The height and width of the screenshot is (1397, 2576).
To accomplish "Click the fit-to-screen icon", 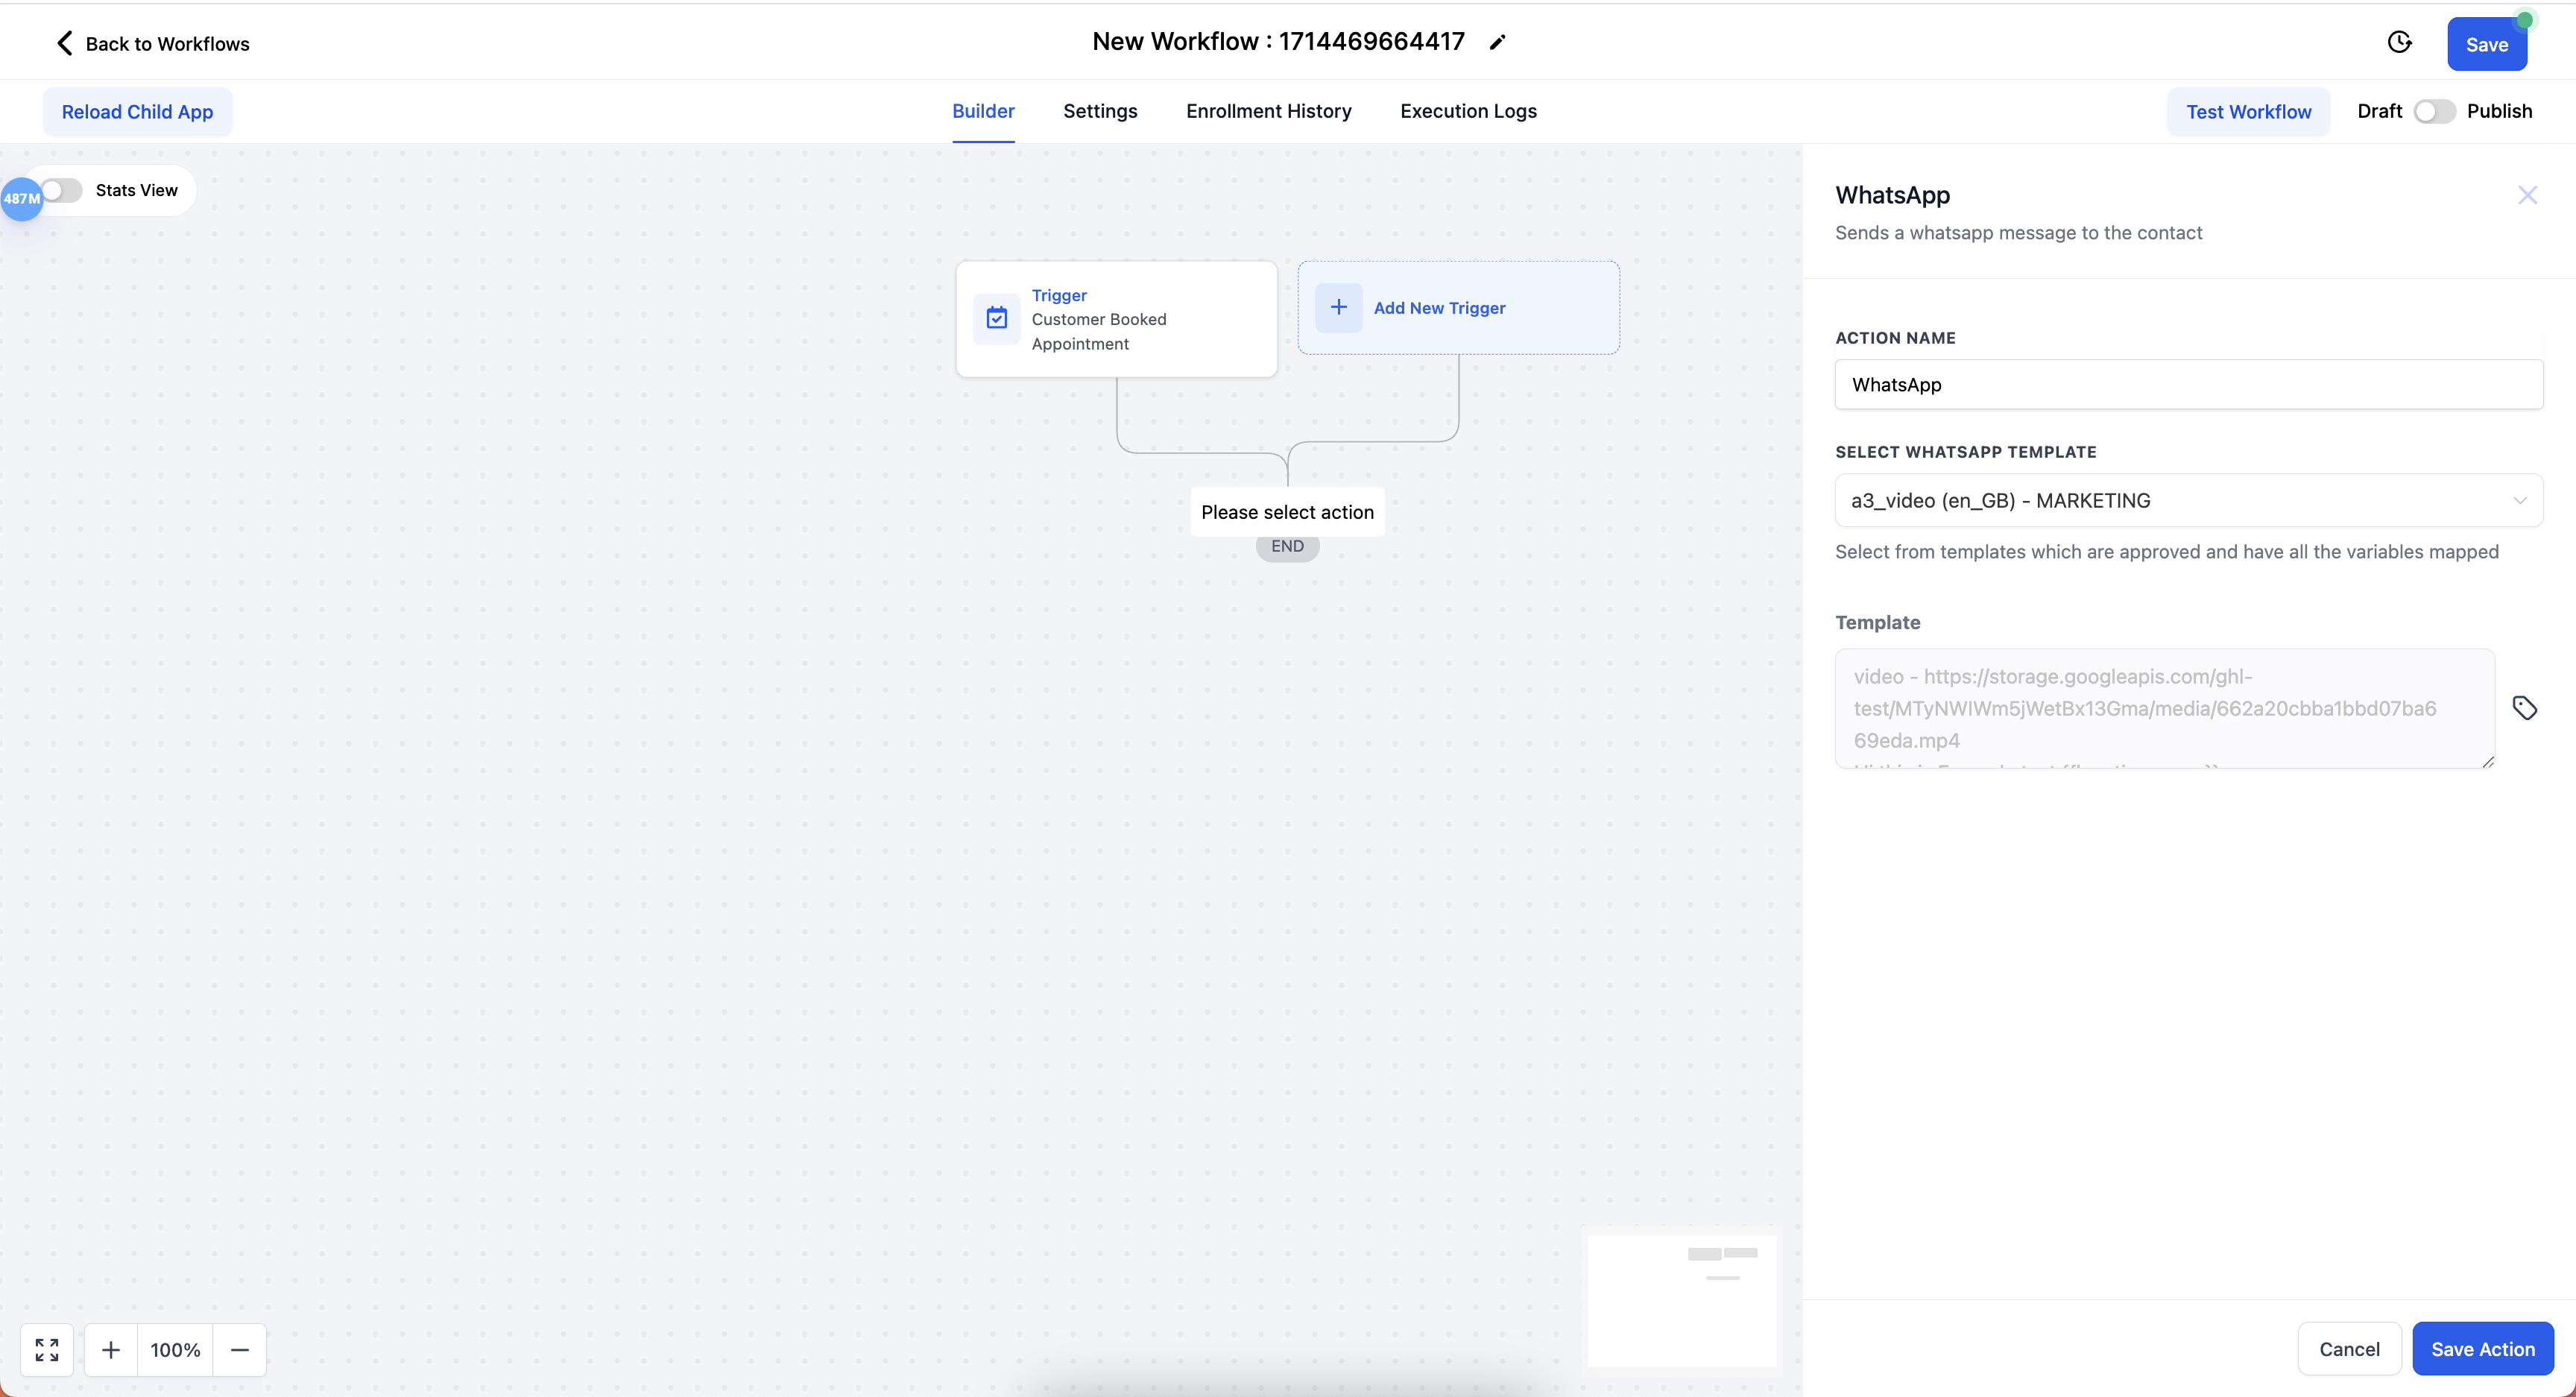I will click(47, 1349).
